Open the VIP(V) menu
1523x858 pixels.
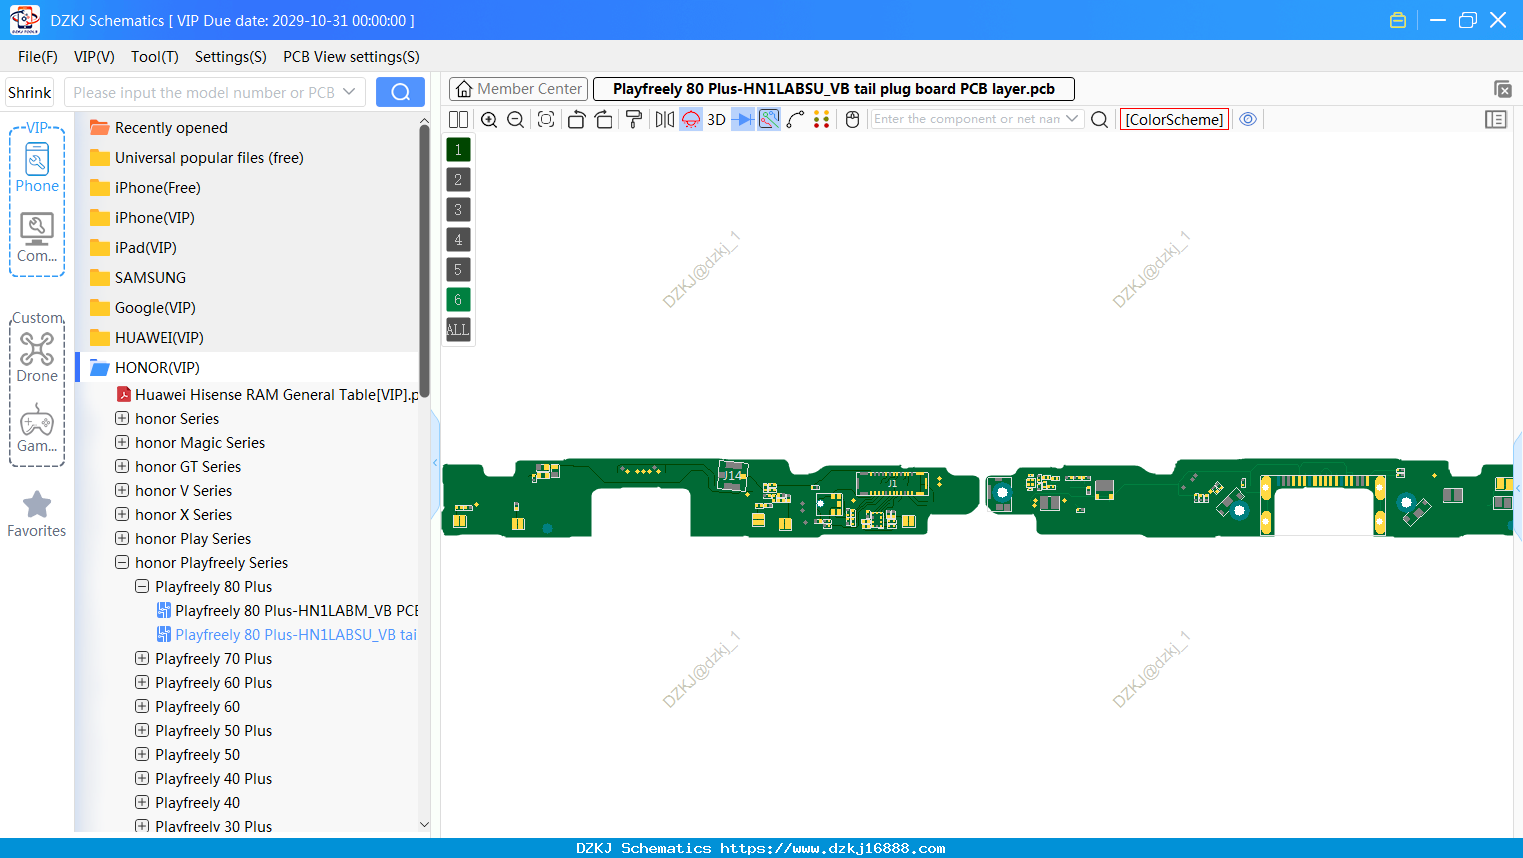[94, 57]
